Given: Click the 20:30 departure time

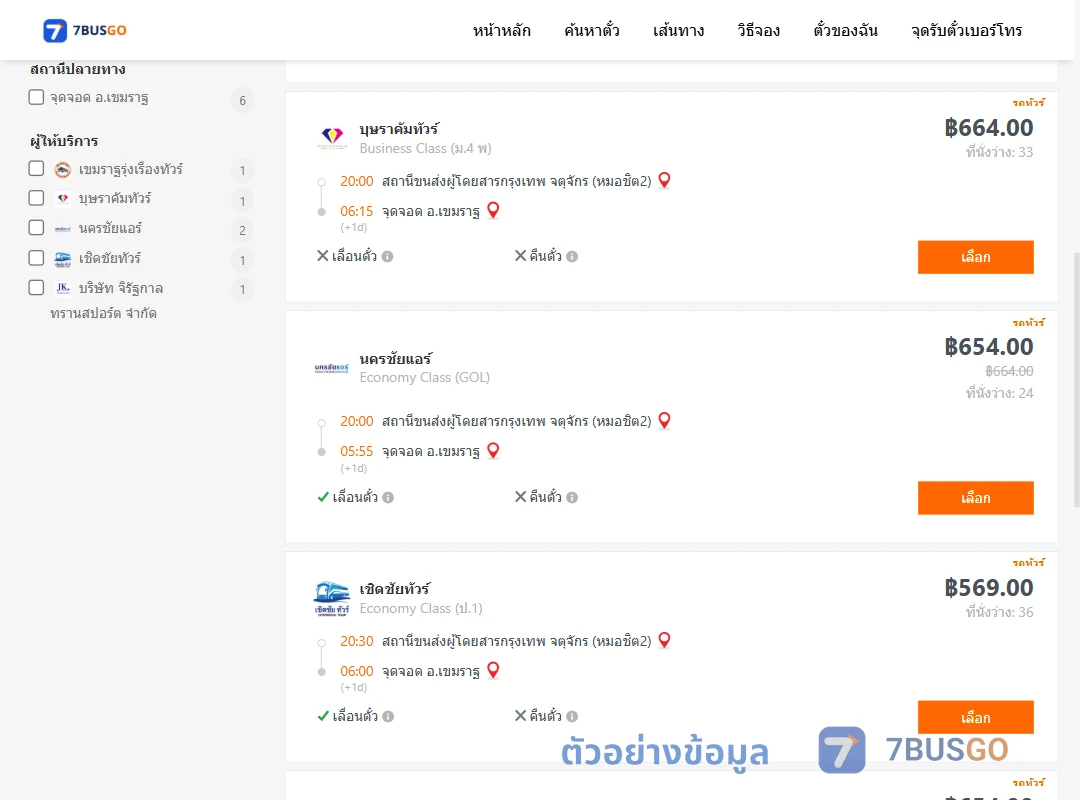Looking at the screenshot, I should tap(356, 642).
